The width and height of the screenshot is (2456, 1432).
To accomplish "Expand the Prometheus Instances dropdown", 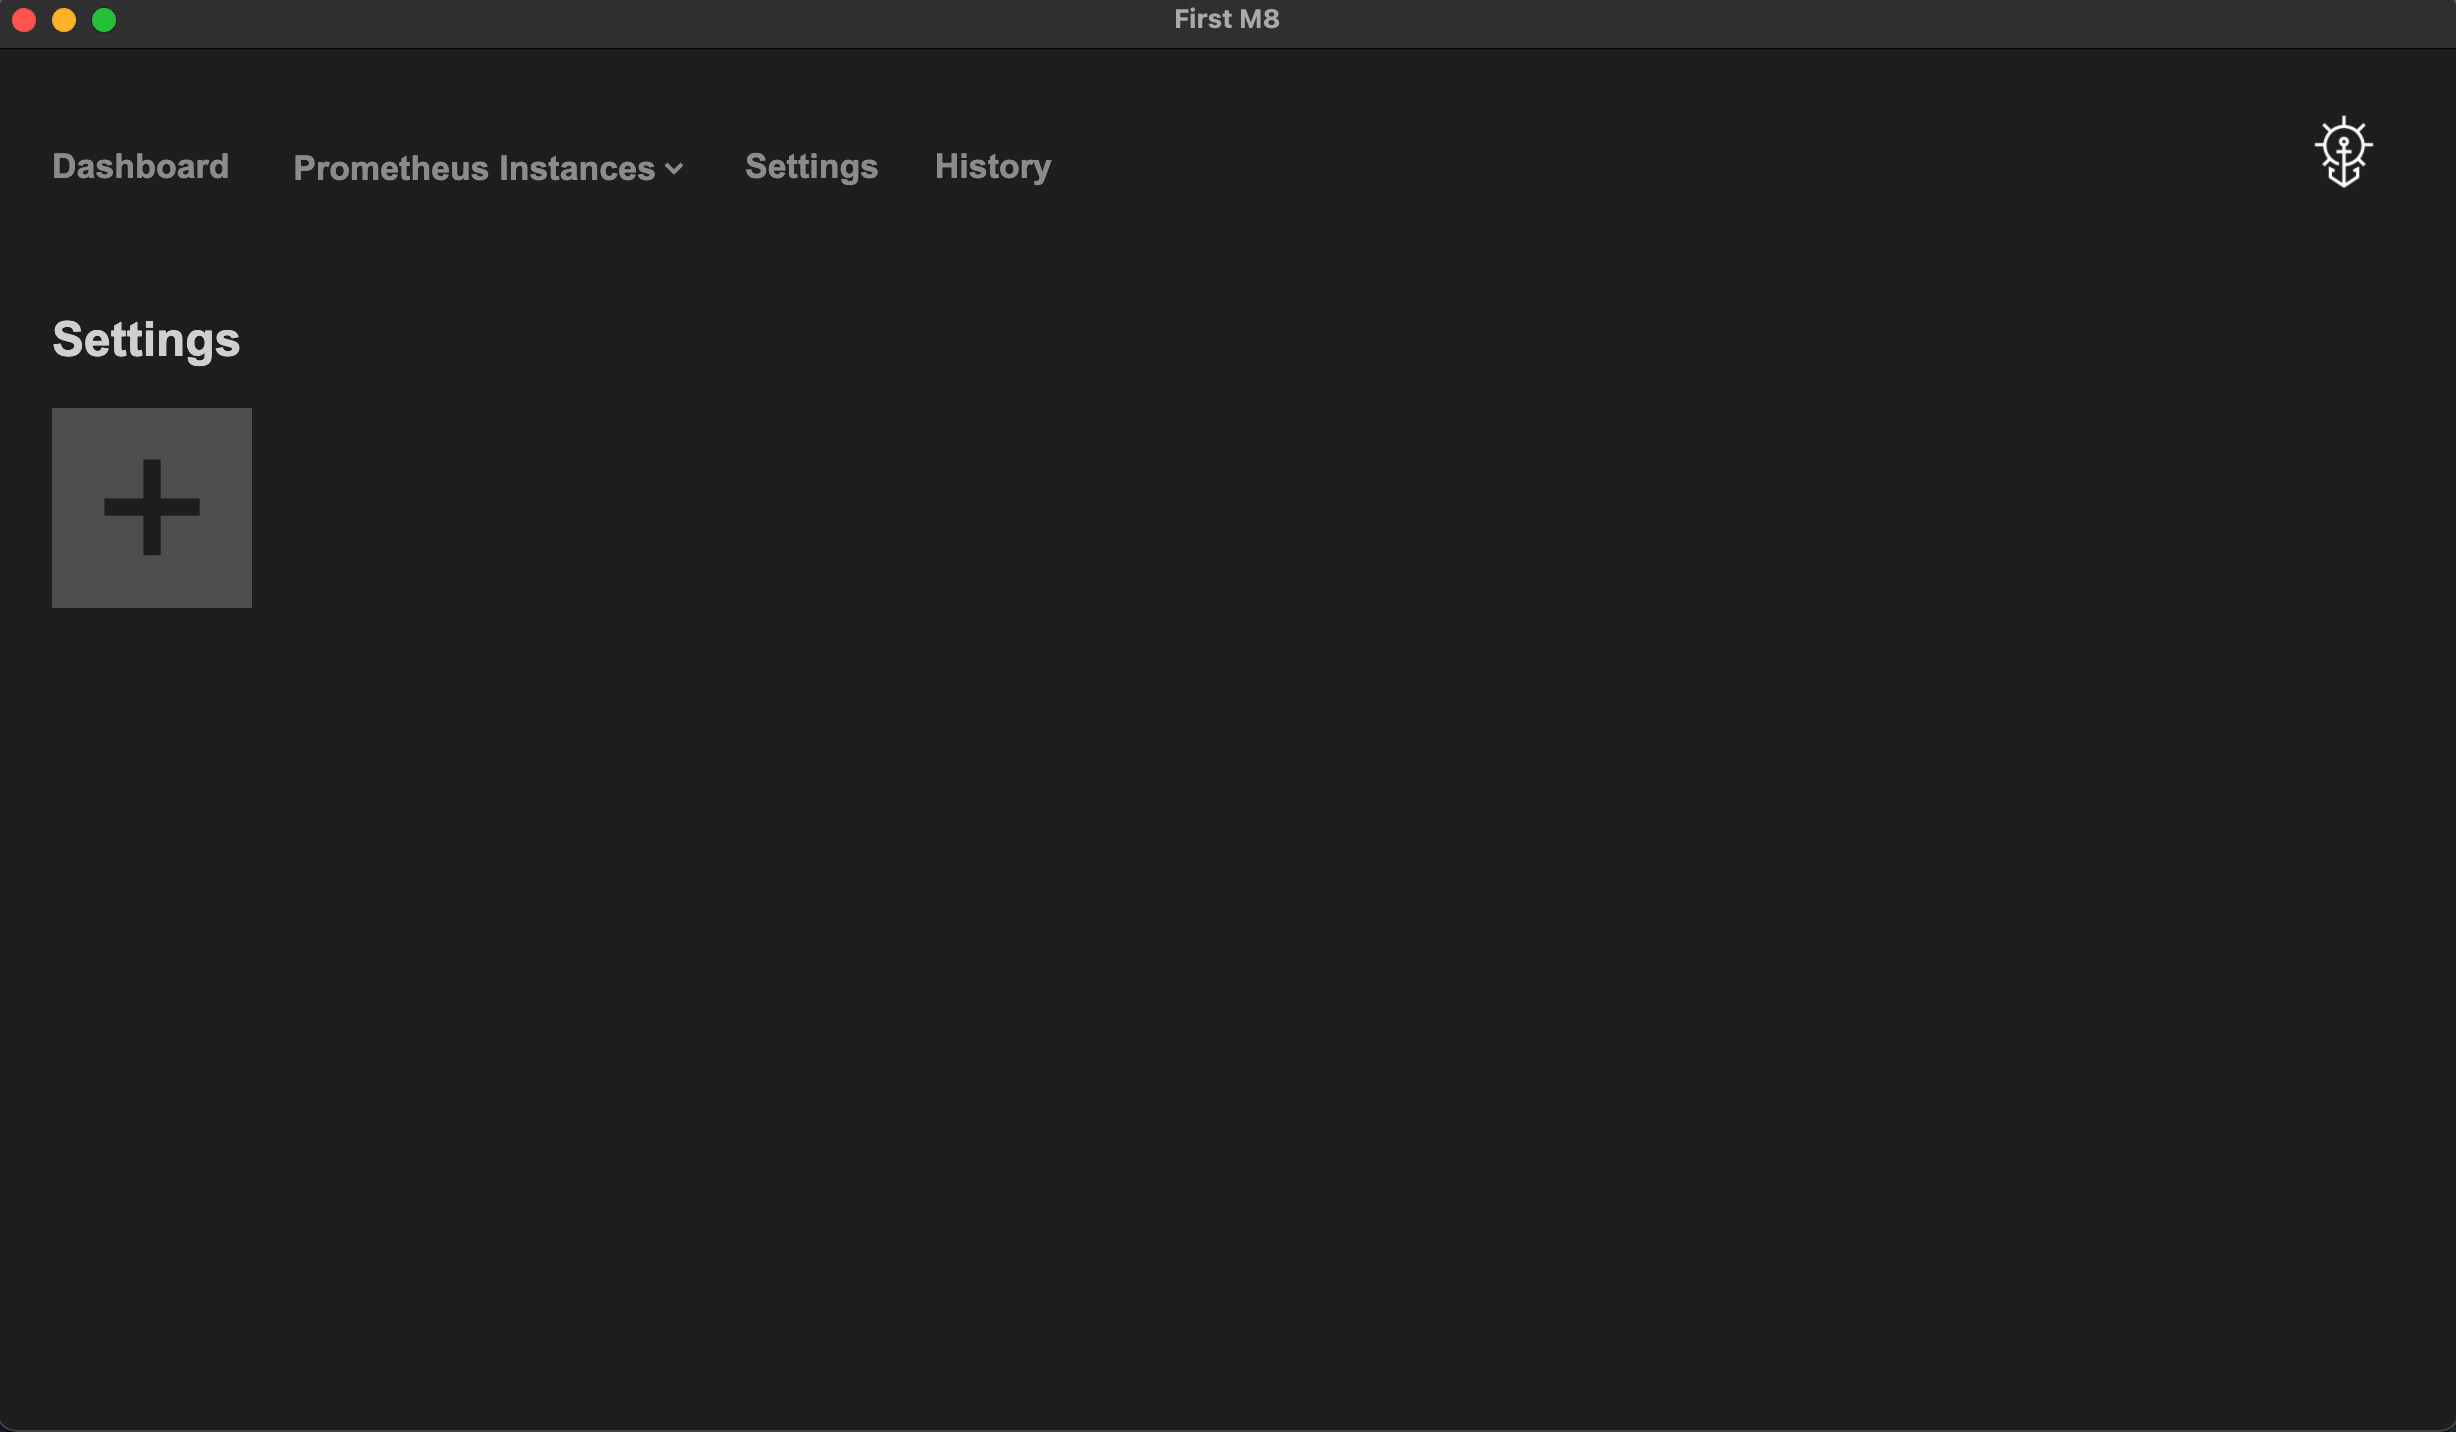I will (x=488, y=168).
